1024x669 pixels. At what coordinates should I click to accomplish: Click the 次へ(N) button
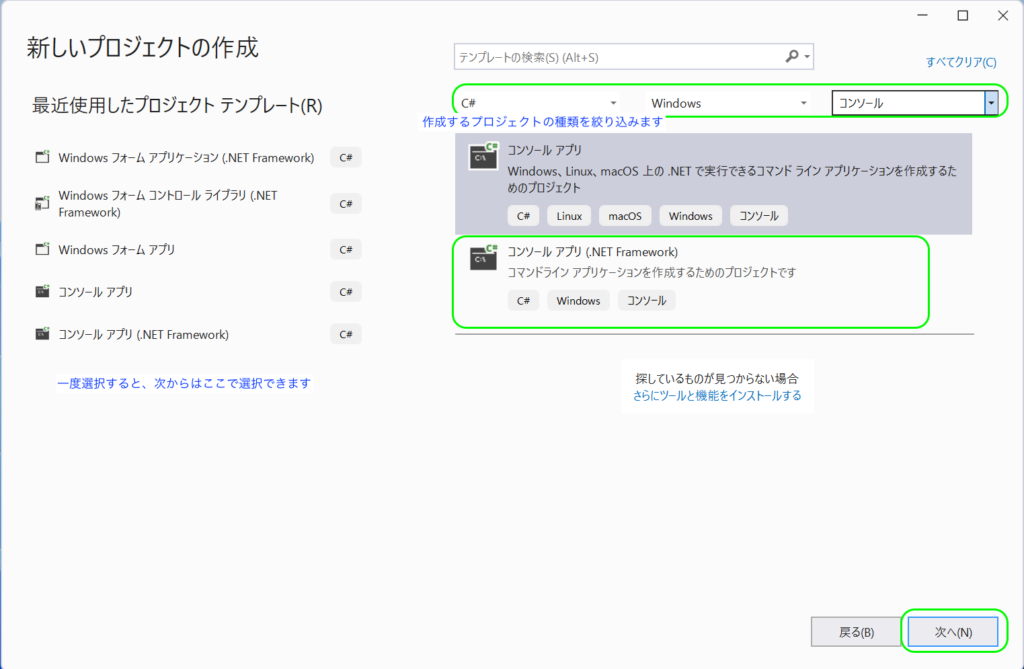click(953, 632)
